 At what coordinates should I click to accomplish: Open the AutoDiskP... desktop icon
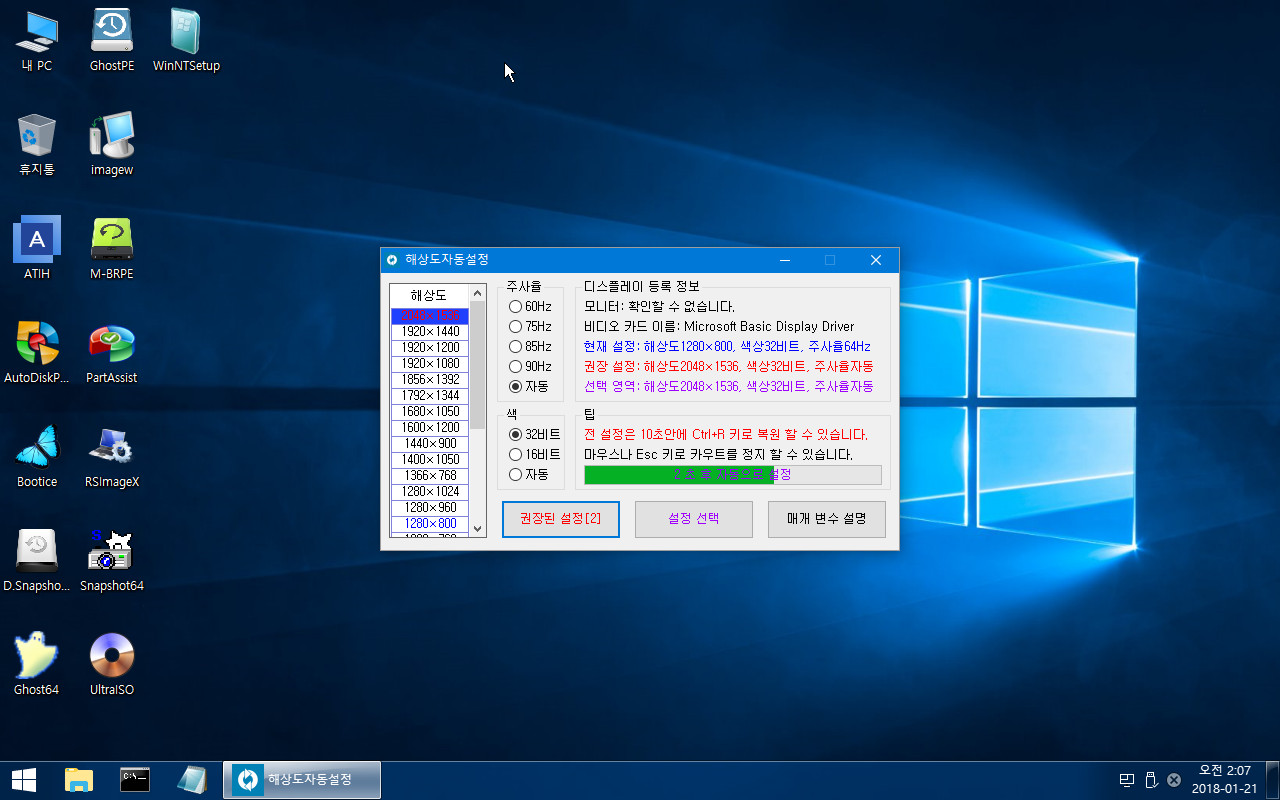(x=37, y=352)
